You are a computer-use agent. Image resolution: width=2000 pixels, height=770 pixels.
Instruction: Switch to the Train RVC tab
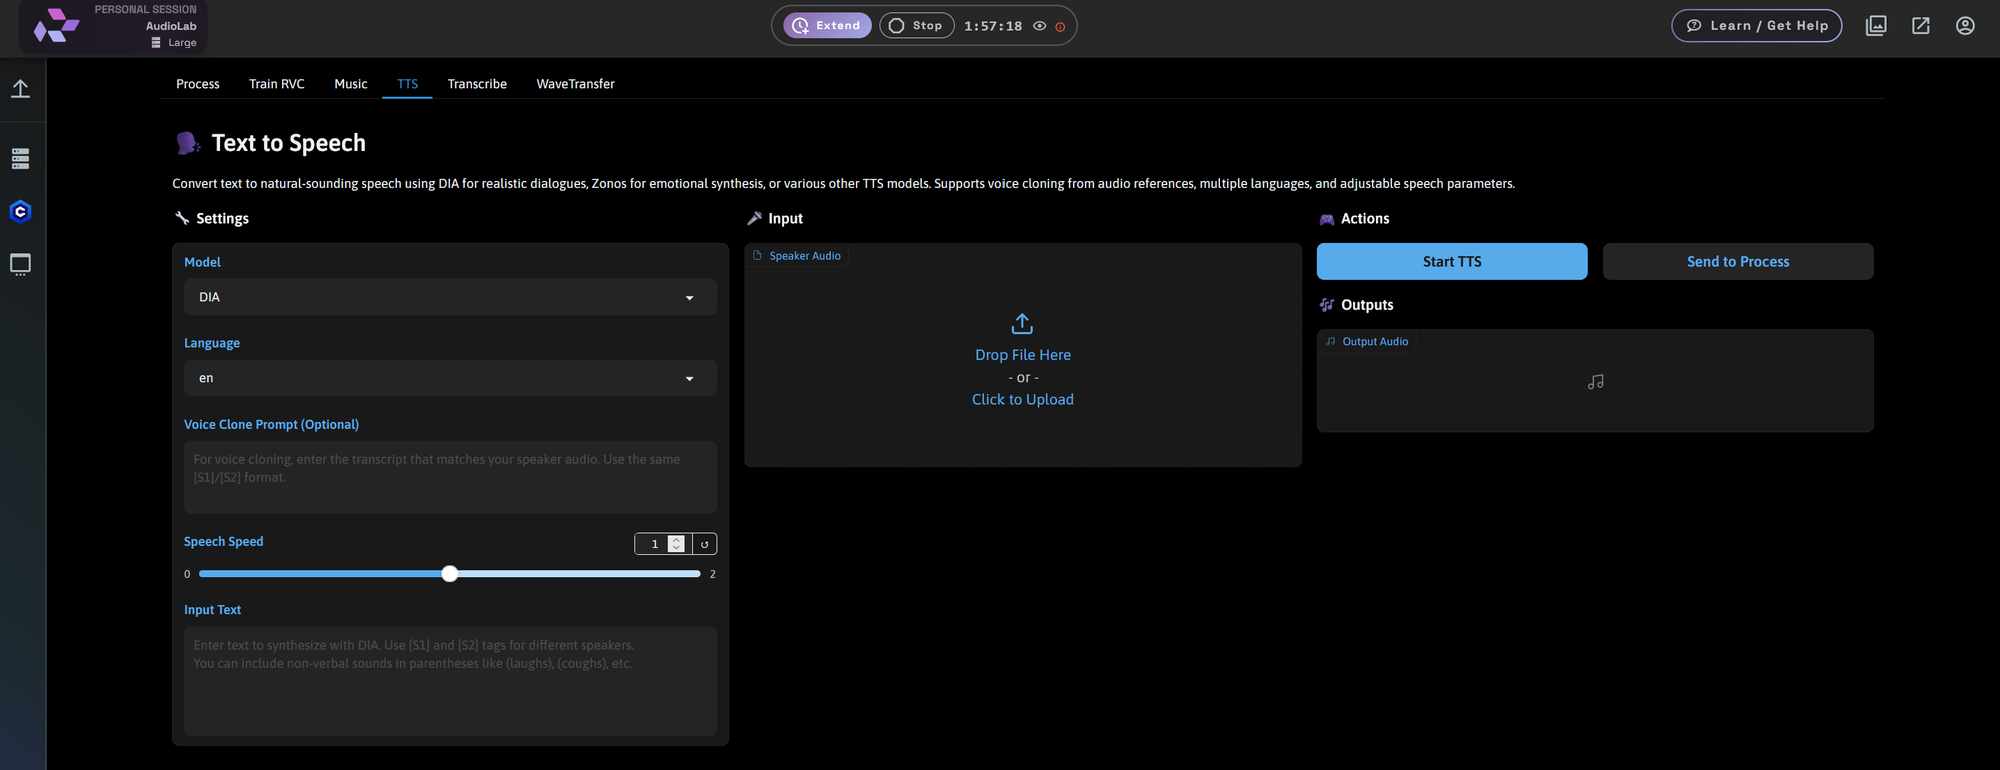point(277,84)
